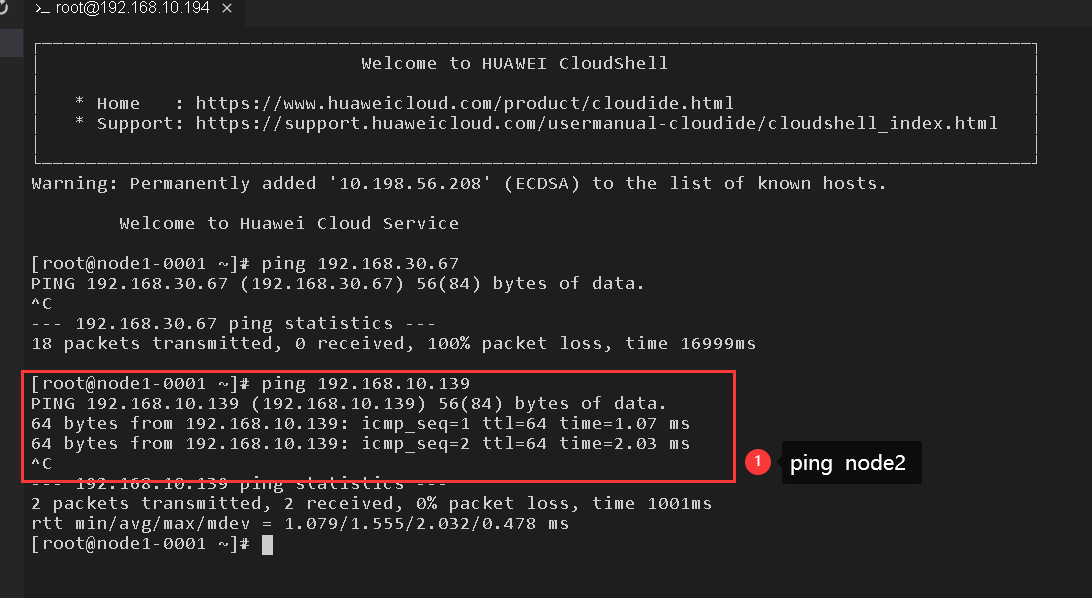Screen dimensions: 1092x598
Task: Open the Home huaweicloud.com cloudide link
Action: (x=464, y=103)
